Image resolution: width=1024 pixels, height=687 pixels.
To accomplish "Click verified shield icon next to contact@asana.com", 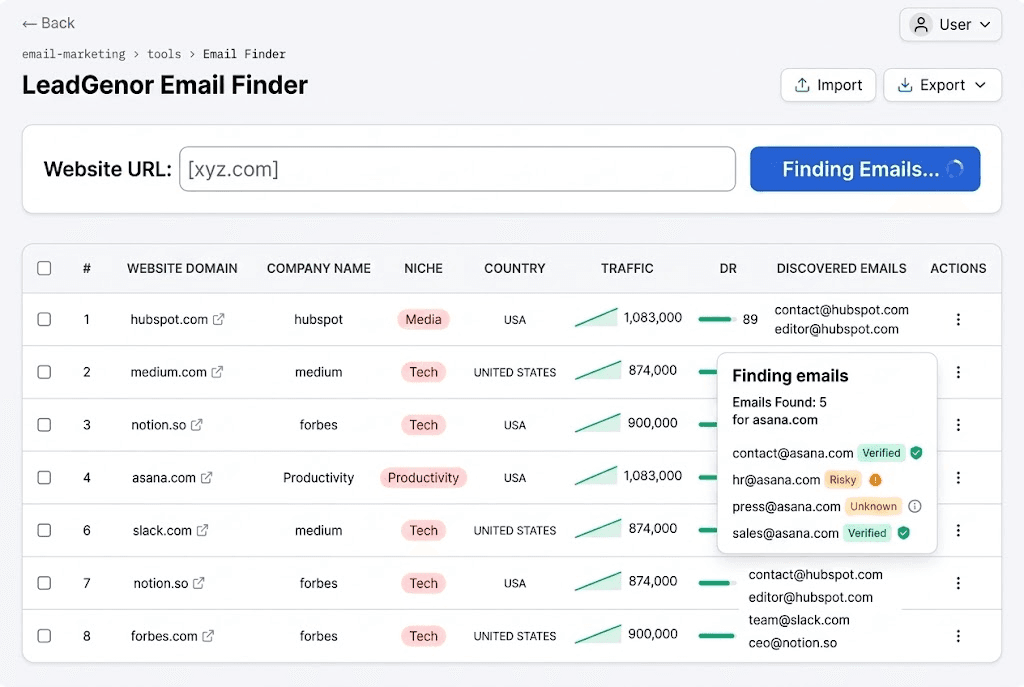I will point(916,453).
